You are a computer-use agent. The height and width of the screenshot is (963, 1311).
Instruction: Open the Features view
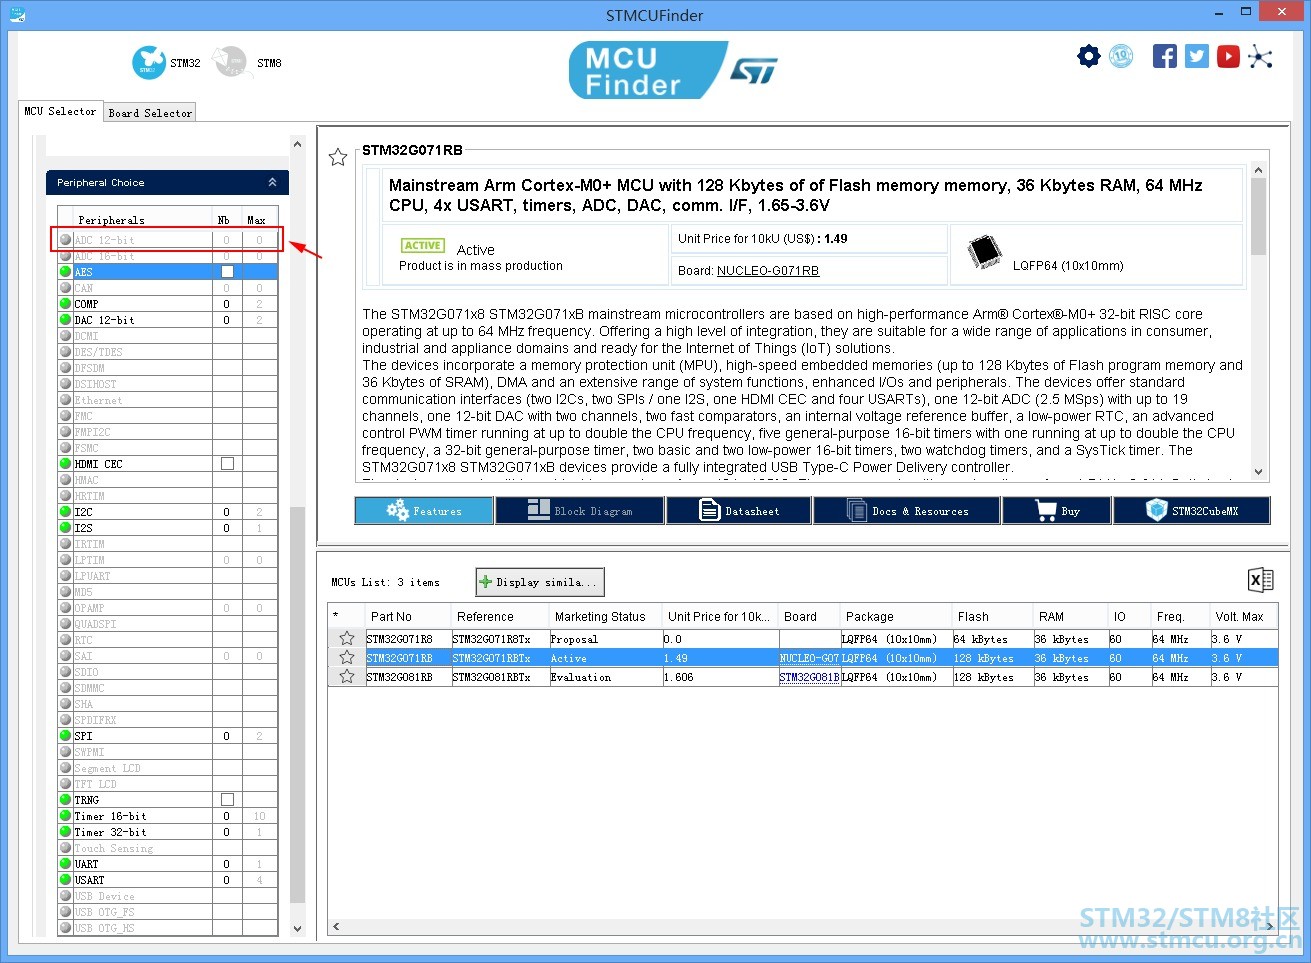[424, 511]
